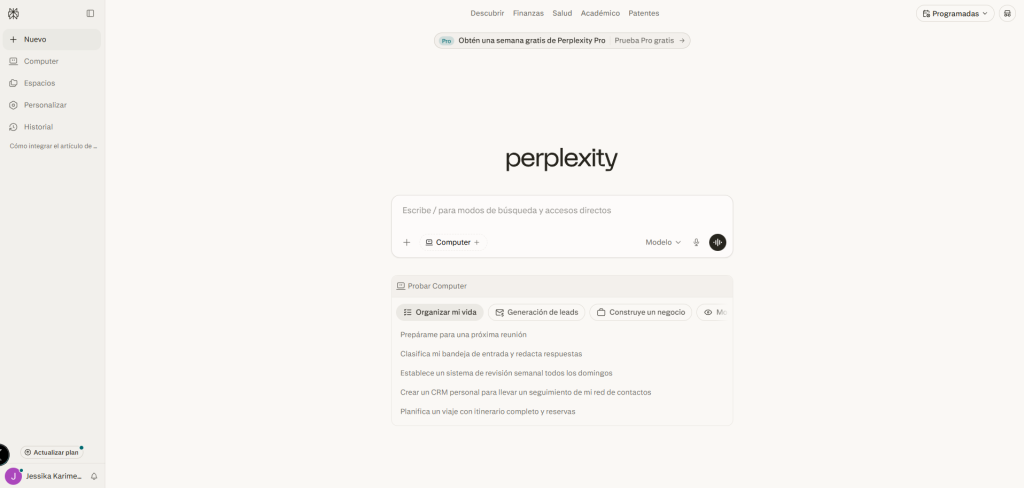Click top-right calculator-style icon
The height and width of the screenshot is (488, 1024).
[1007, 13]
